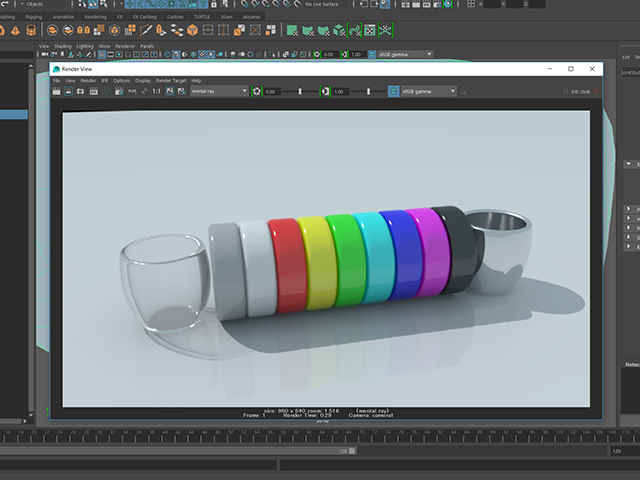Open the viewport Shading menu
Screen dimensions: 640x480
pyautogui.click(x=62, y=46)
